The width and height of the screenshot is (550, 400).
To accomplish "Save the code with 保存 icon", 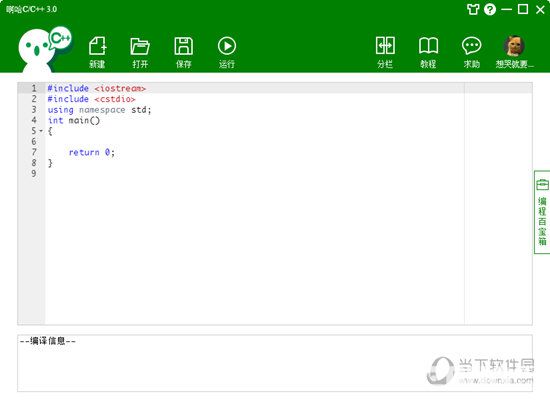I will coord(183,52).
